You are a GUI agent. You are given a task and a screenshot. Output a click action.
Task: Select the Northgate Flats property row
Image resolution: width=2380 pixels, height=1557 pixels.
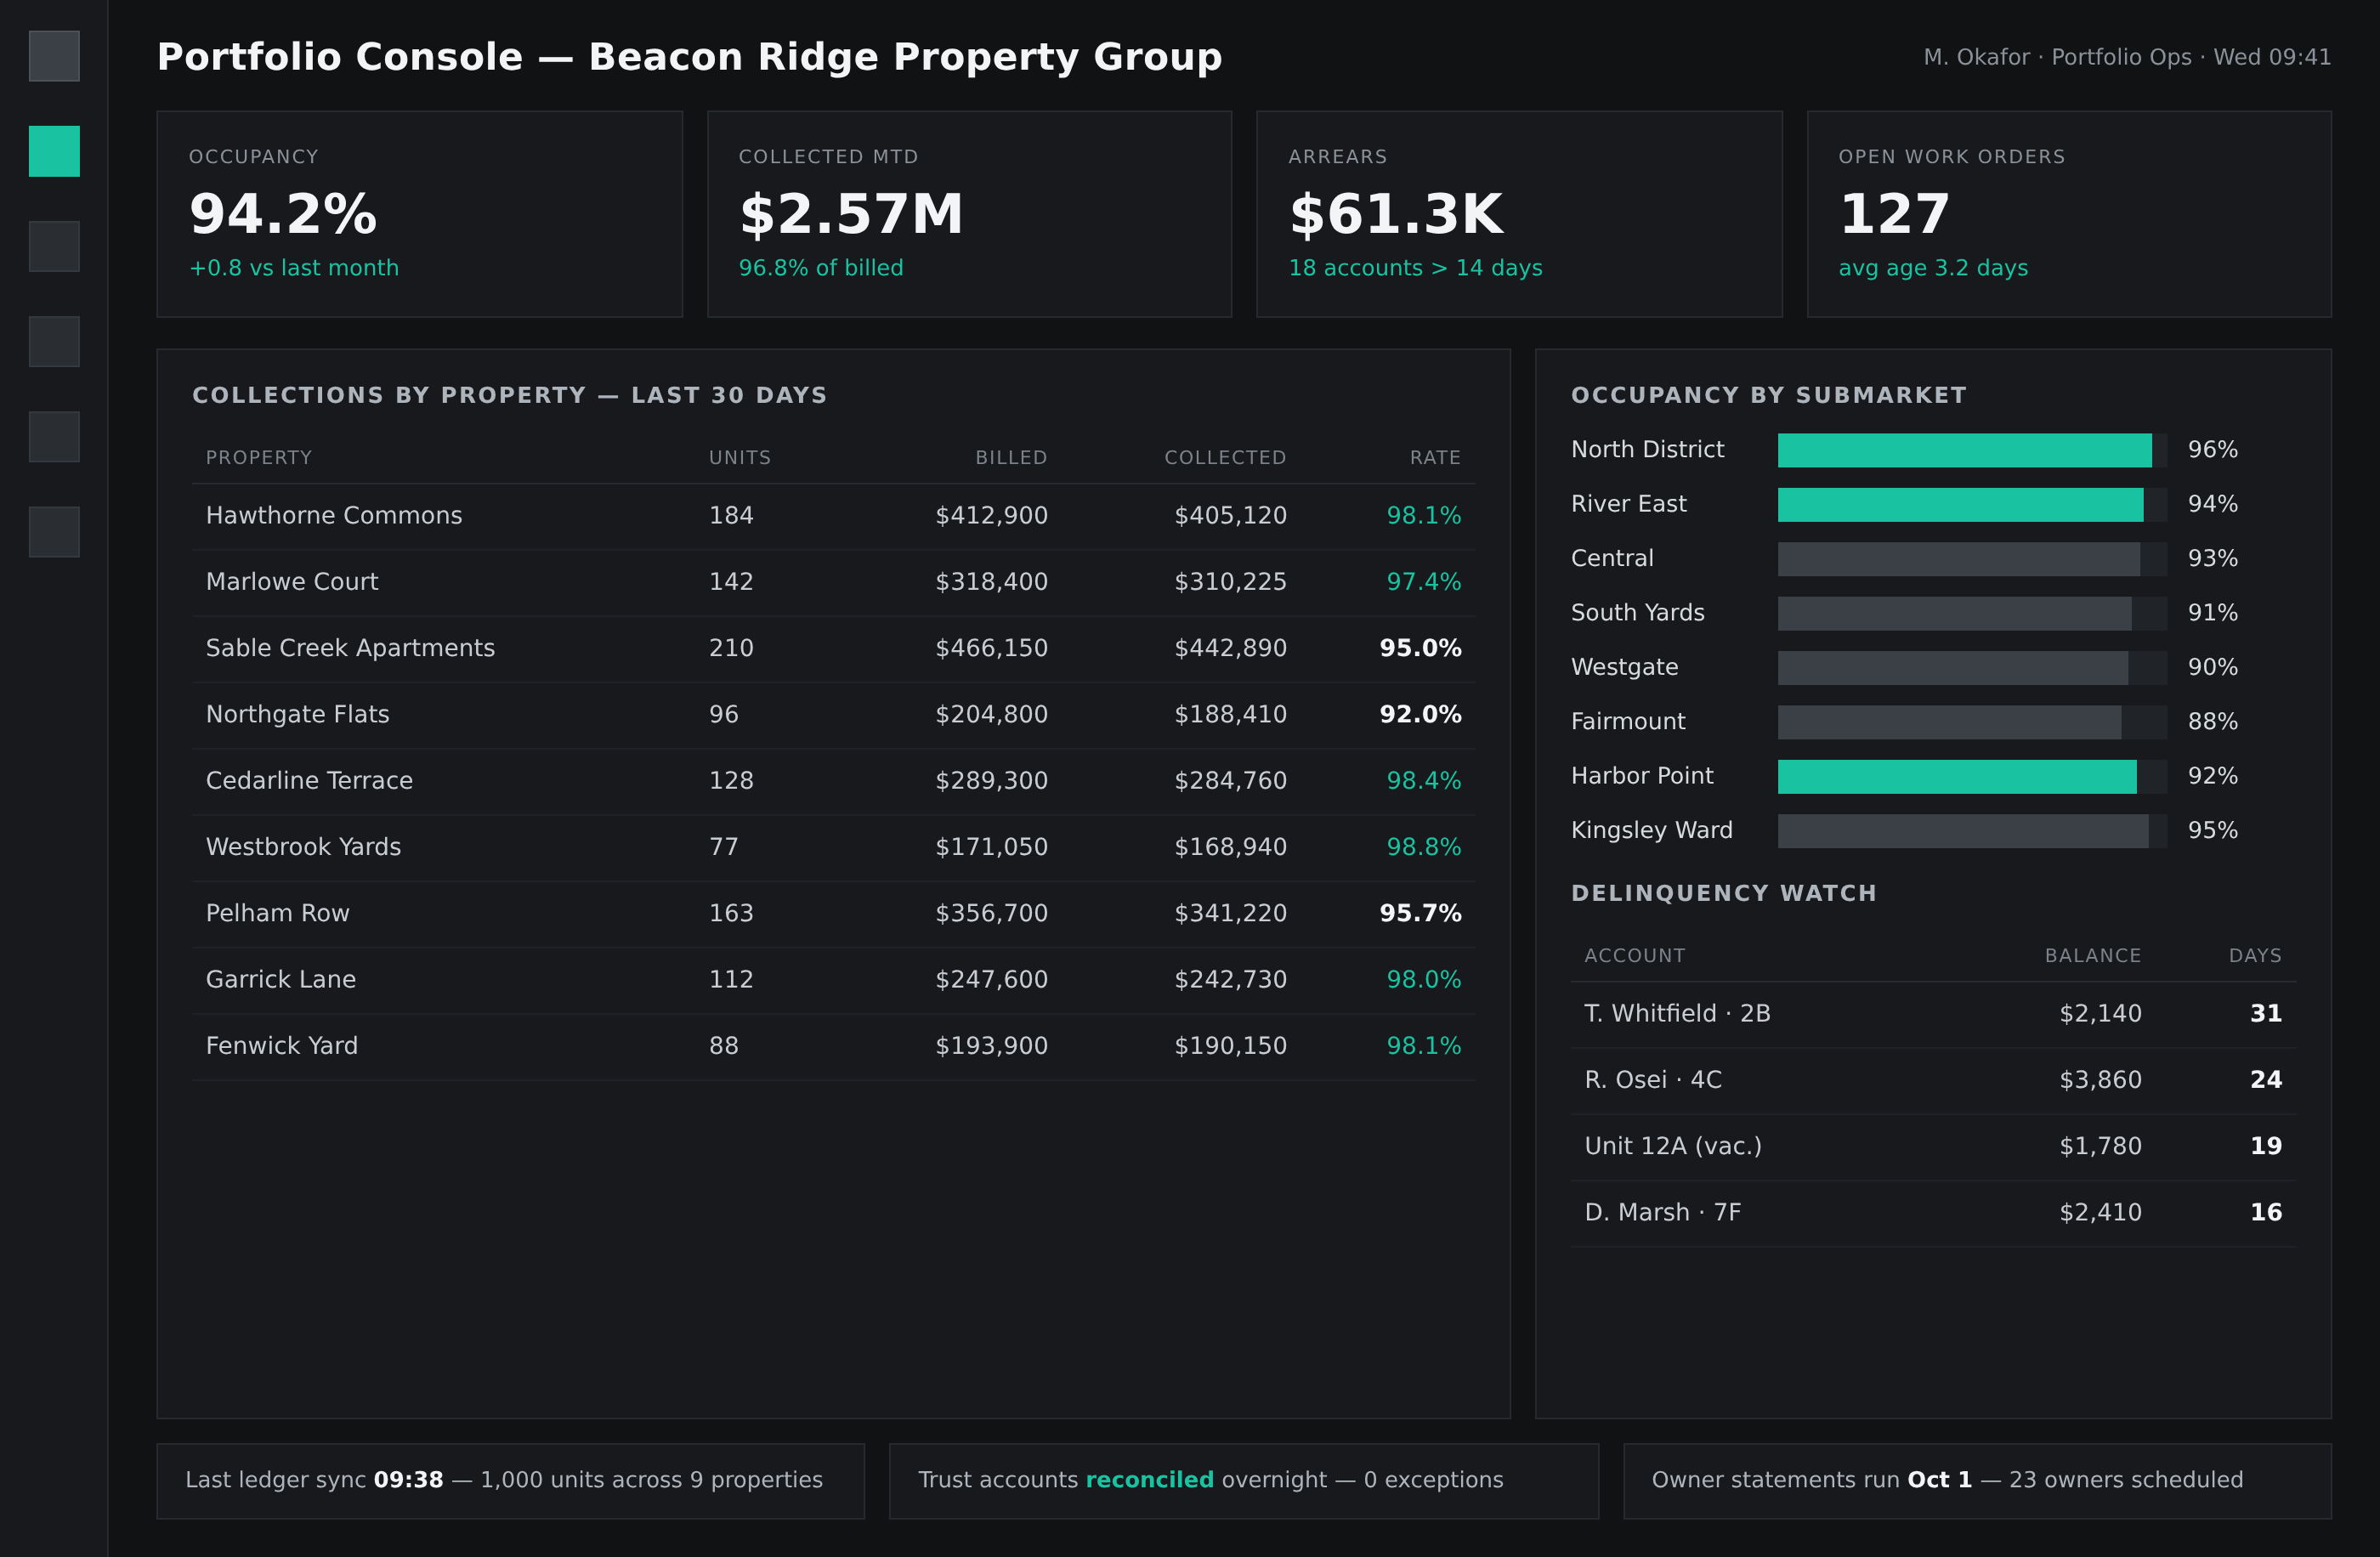point(833,715)
